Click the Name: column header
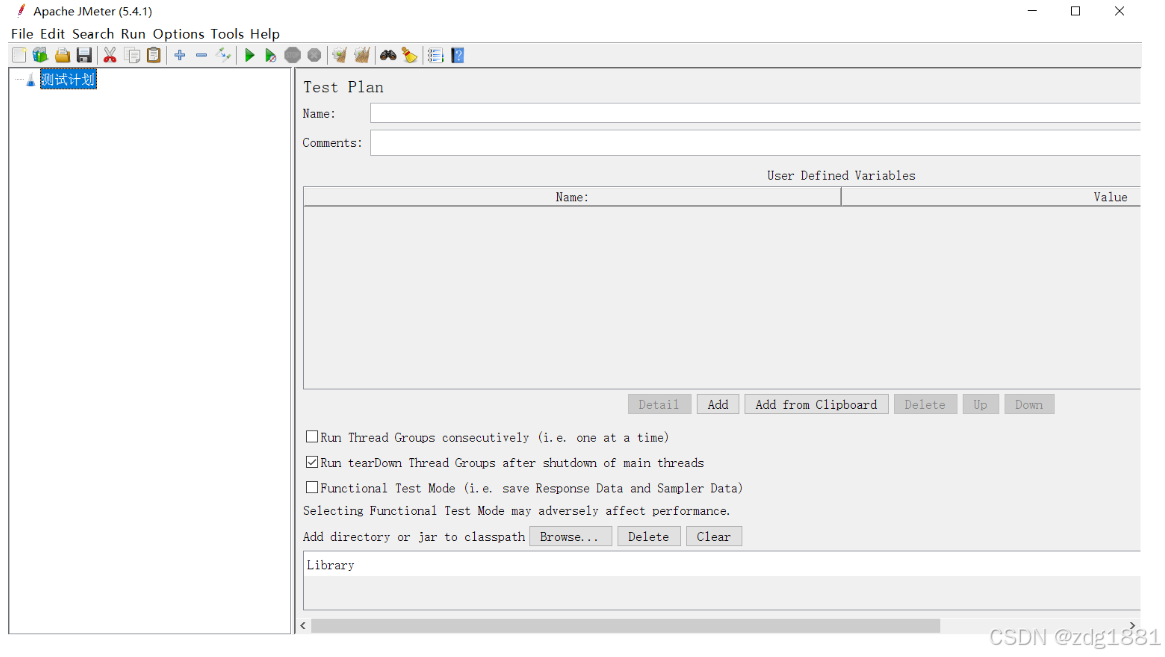 point(572,197)
